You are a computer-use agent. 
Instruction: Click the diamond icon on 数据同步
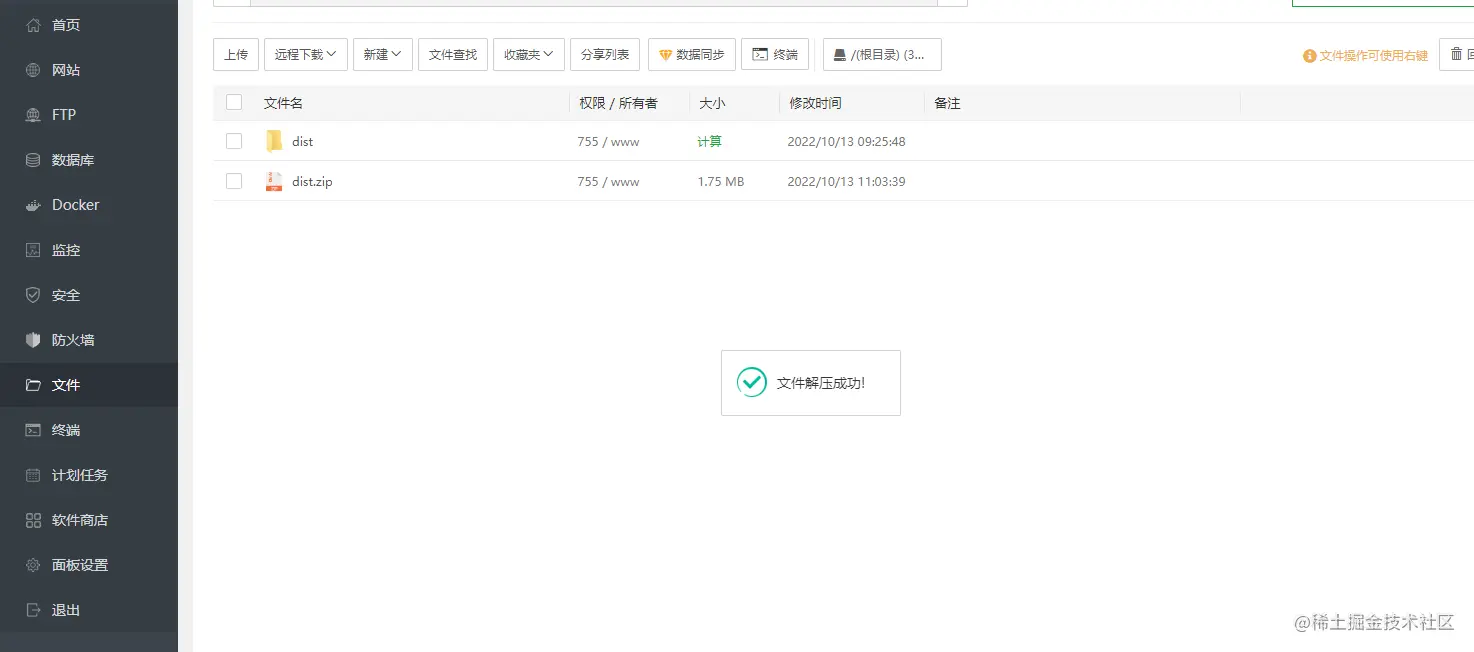click(x=665, y=55)
